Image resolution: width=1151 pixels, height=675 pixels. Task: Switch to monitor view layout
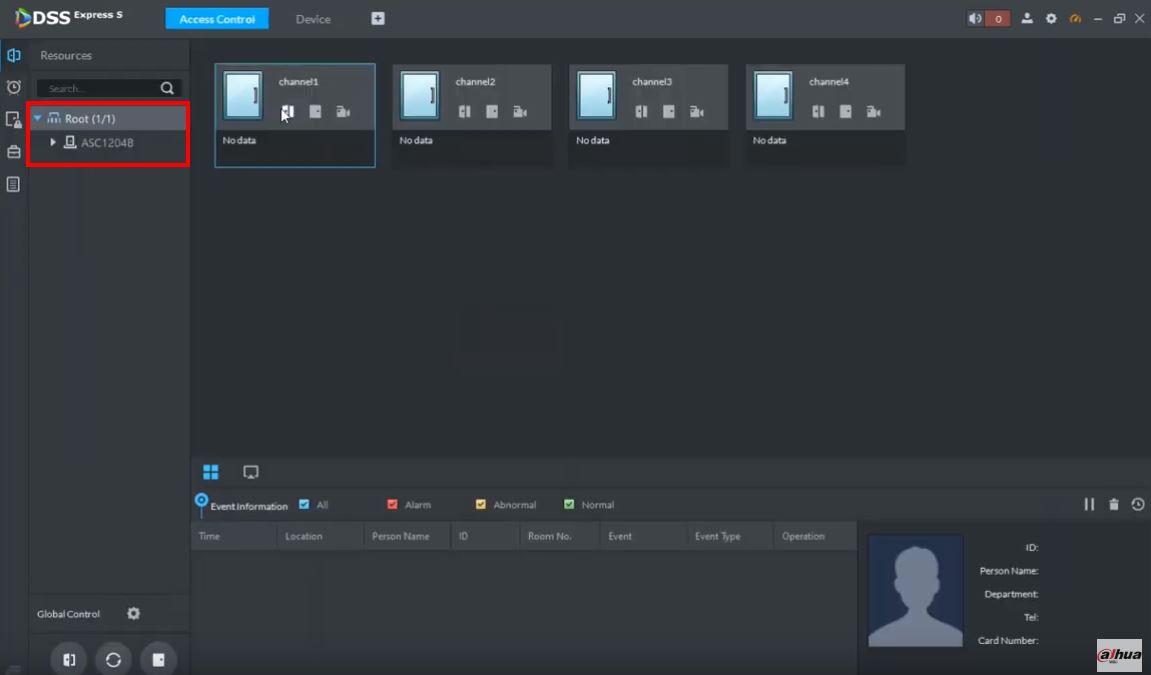coord(250,472)
